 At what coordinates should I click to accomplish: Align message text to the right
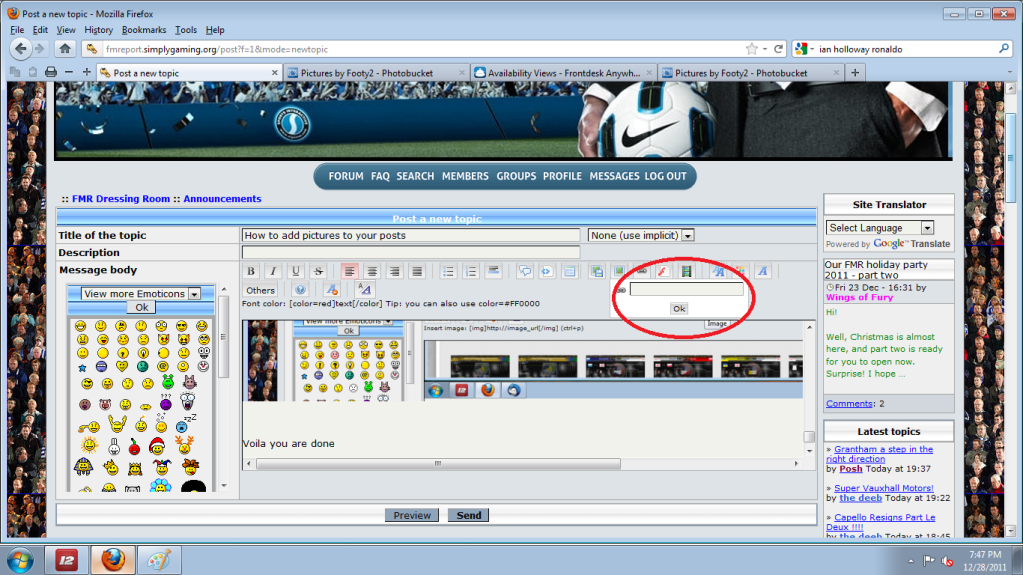(x=394, y=272)
